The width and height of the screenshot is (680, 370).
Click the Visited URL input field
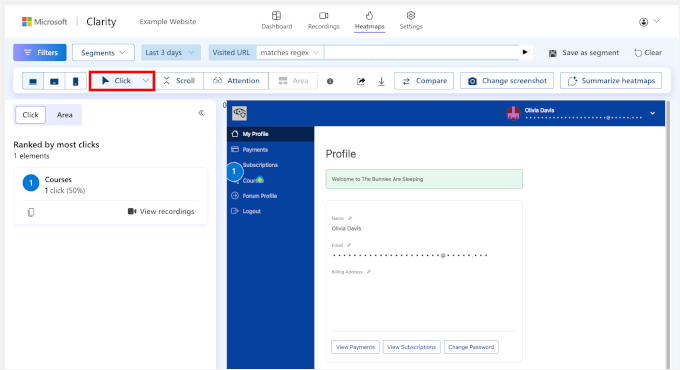[x=422, y=52]
